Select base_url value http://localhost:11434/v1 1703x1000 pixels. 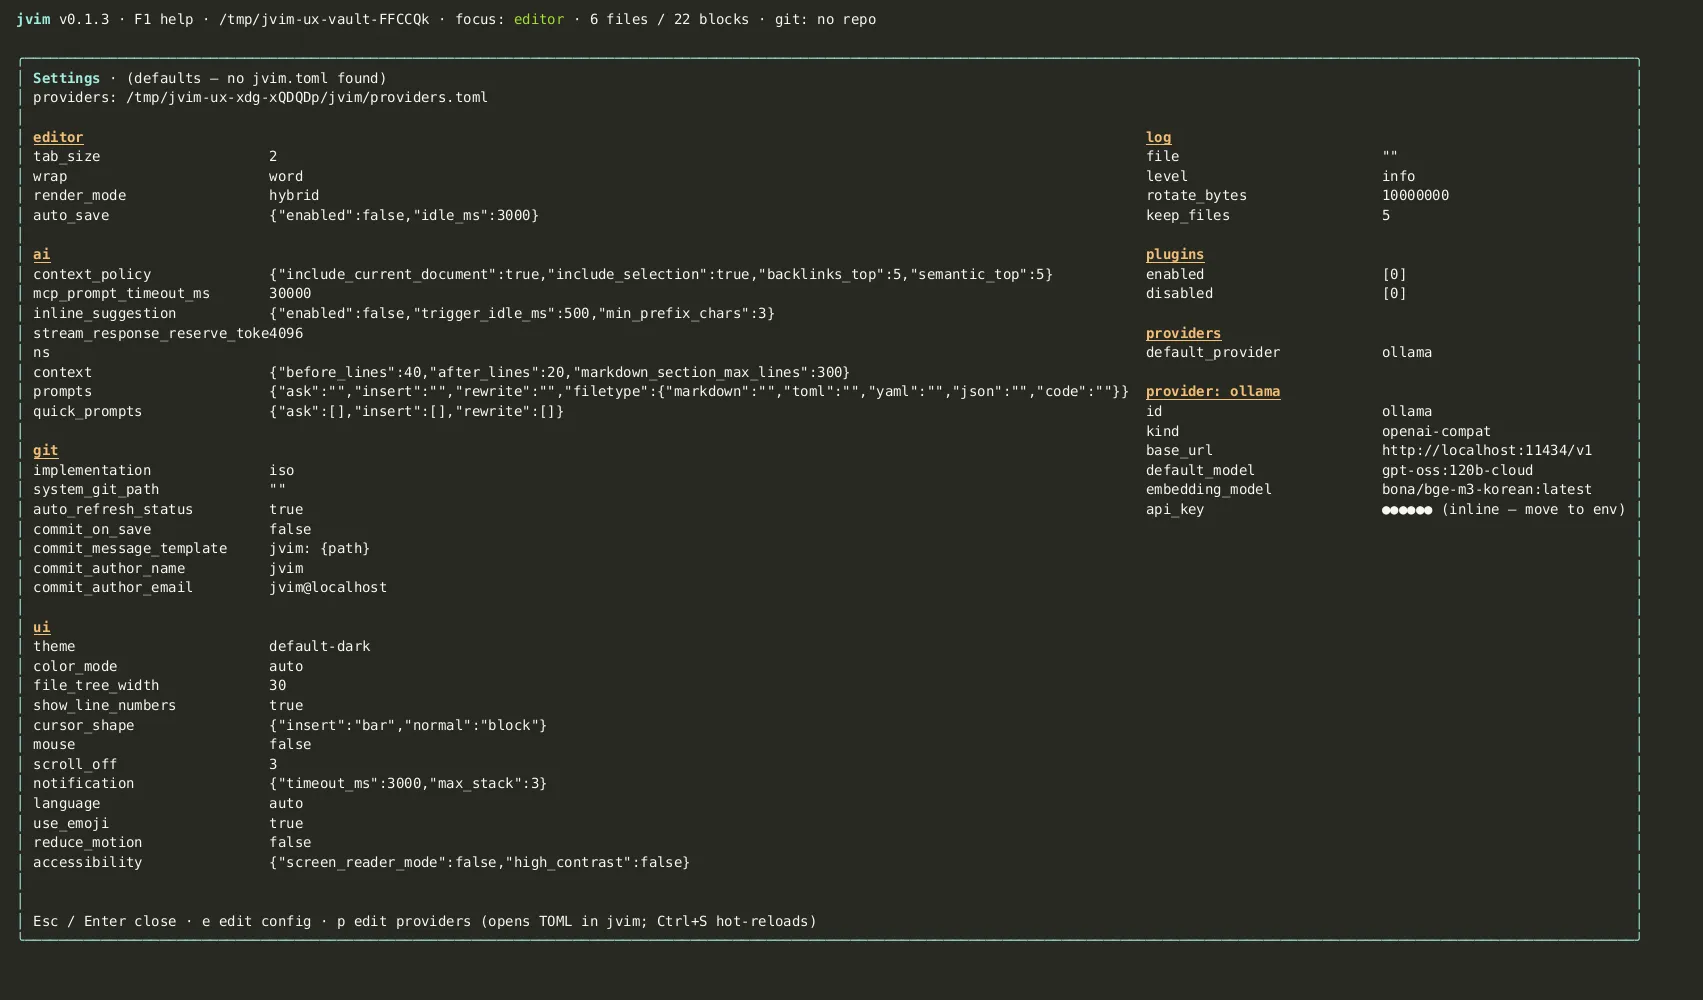[x=1487, y=450]
